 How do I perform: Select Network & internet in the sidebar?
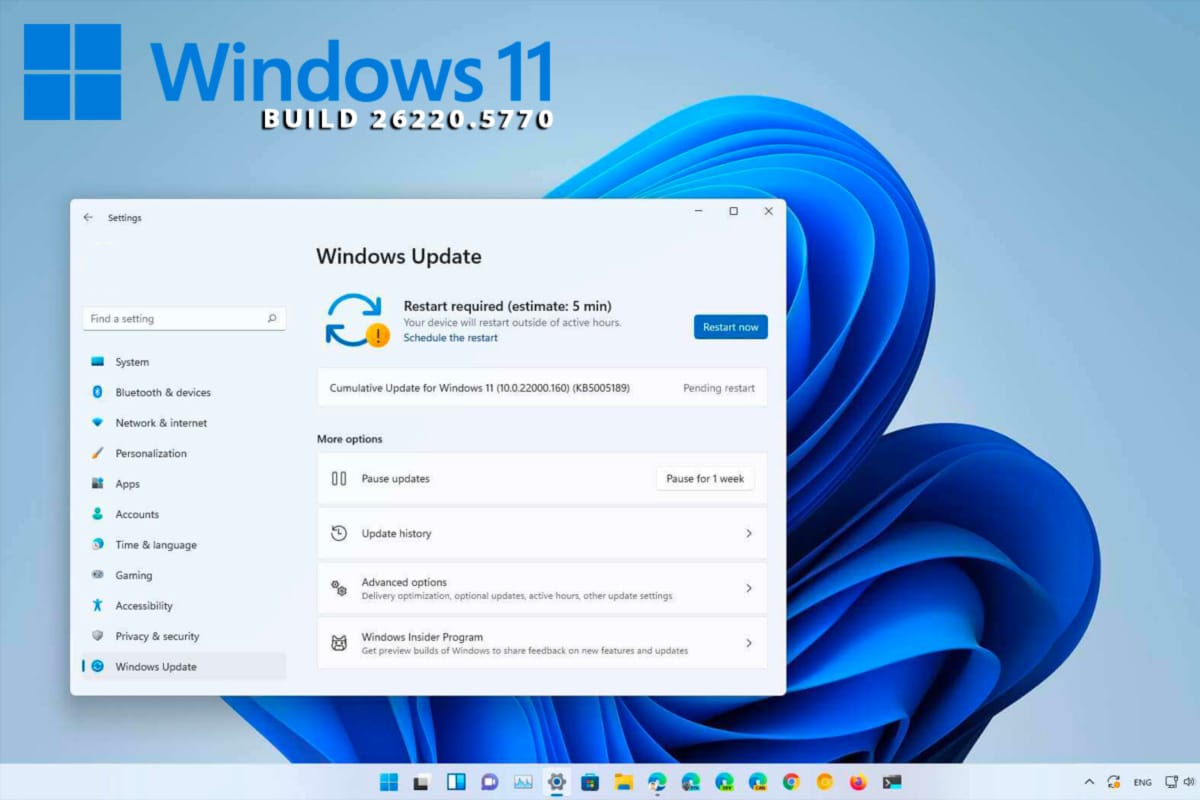click(x=184, y=423)
